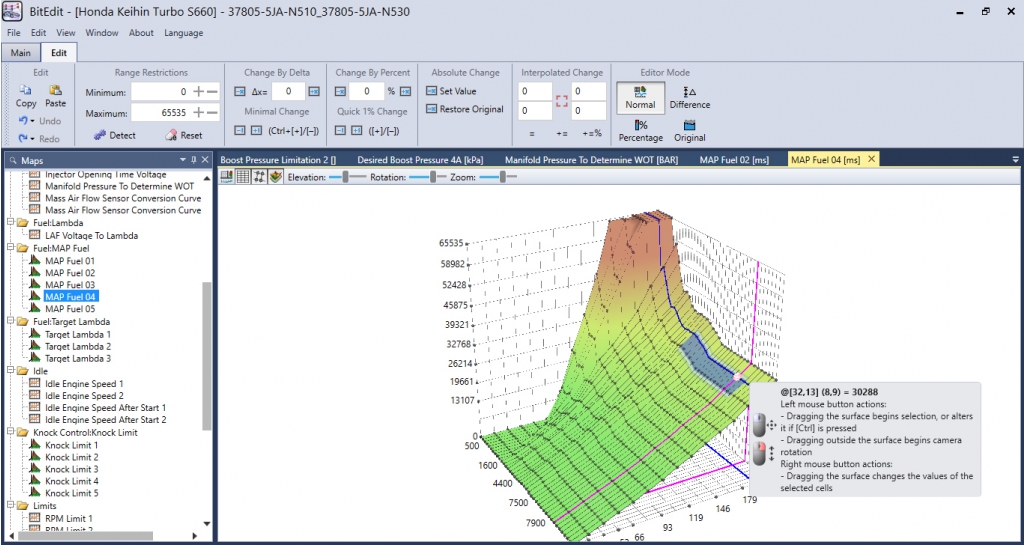
Task: Collapse the Knock Control:Knock Limit folder
Action: click(10, 432)
